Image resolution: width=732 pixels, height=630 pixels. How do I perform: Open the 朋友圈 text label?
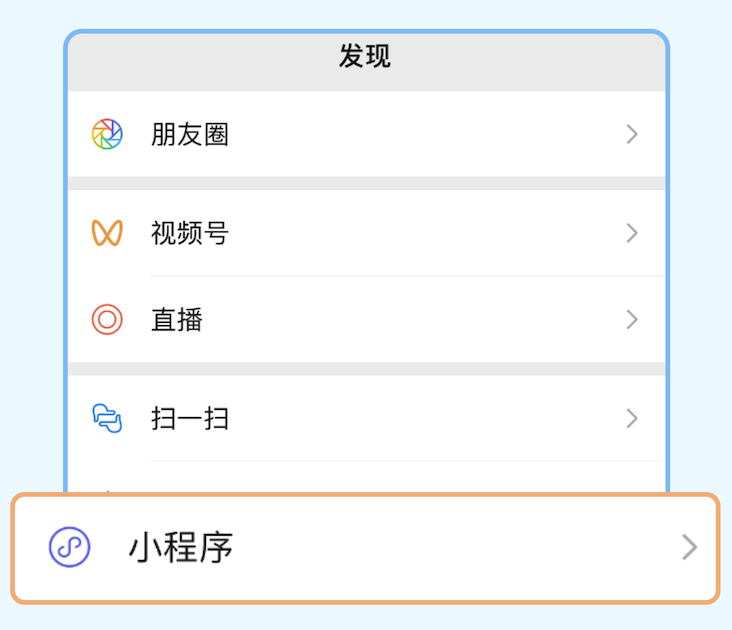tap(190, 134)
